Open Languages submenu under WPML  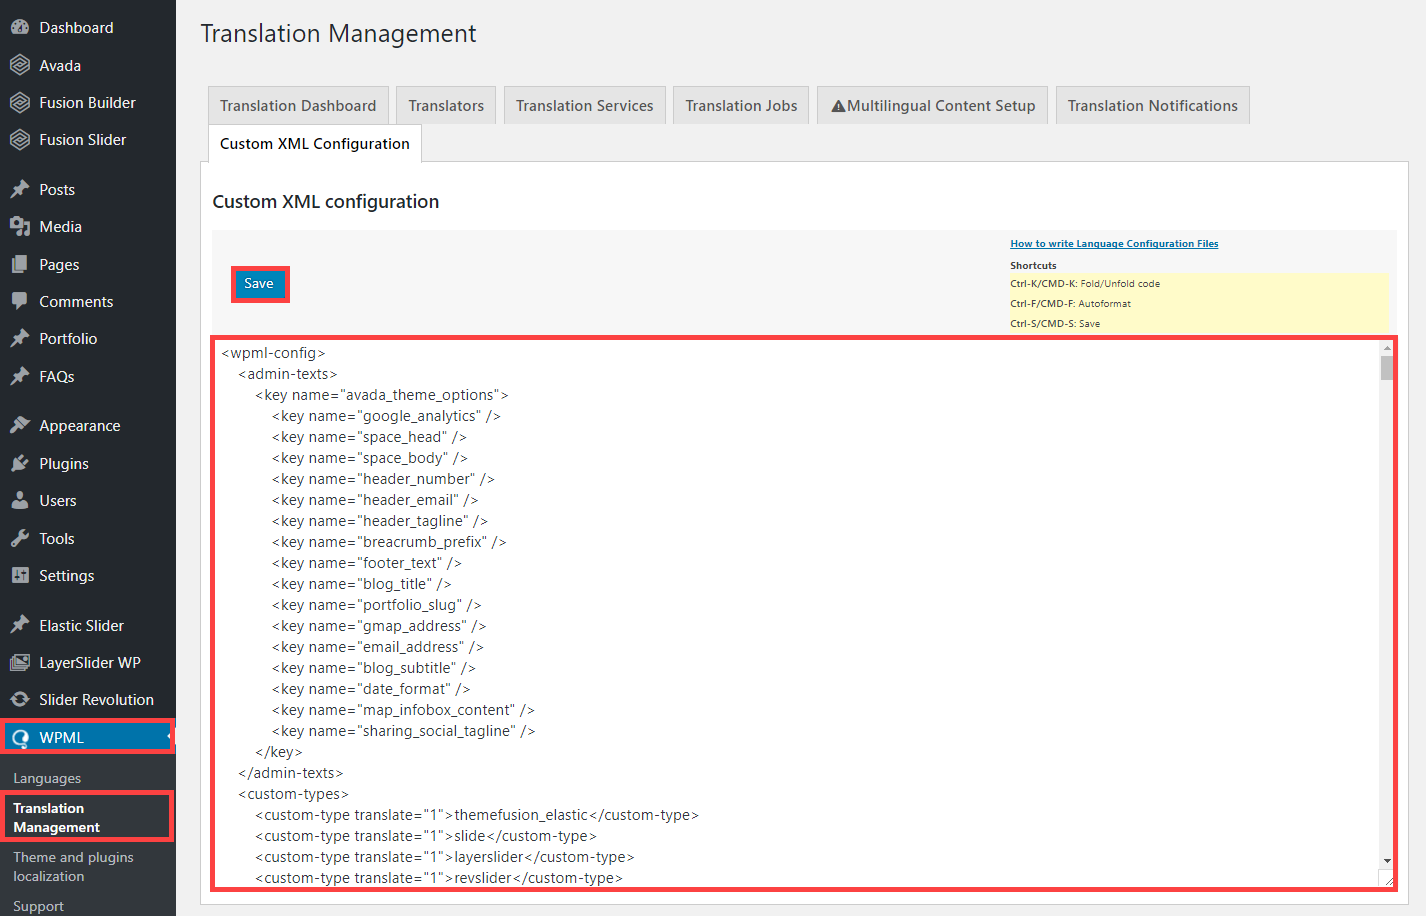47,778
